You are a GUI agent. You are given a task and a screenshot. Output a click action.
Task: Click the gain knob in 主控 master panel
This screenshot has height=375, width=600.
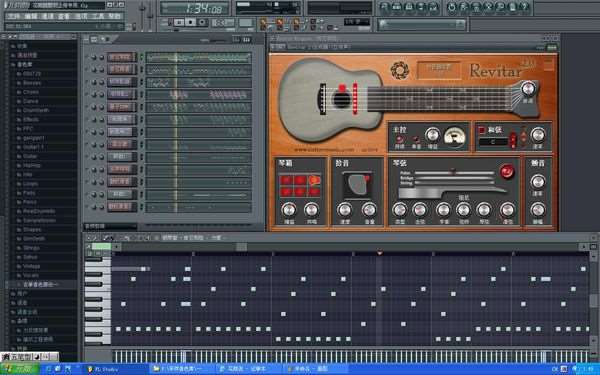click(x=432, y=135)
